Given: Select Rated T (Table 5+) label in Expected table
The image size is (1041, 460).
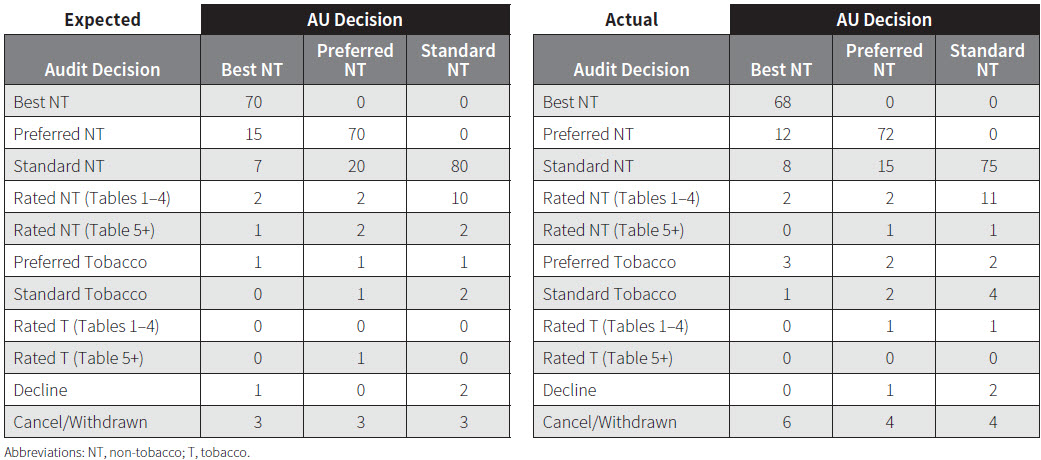Looking at the screenshot, I should click(x=78, y=358).
